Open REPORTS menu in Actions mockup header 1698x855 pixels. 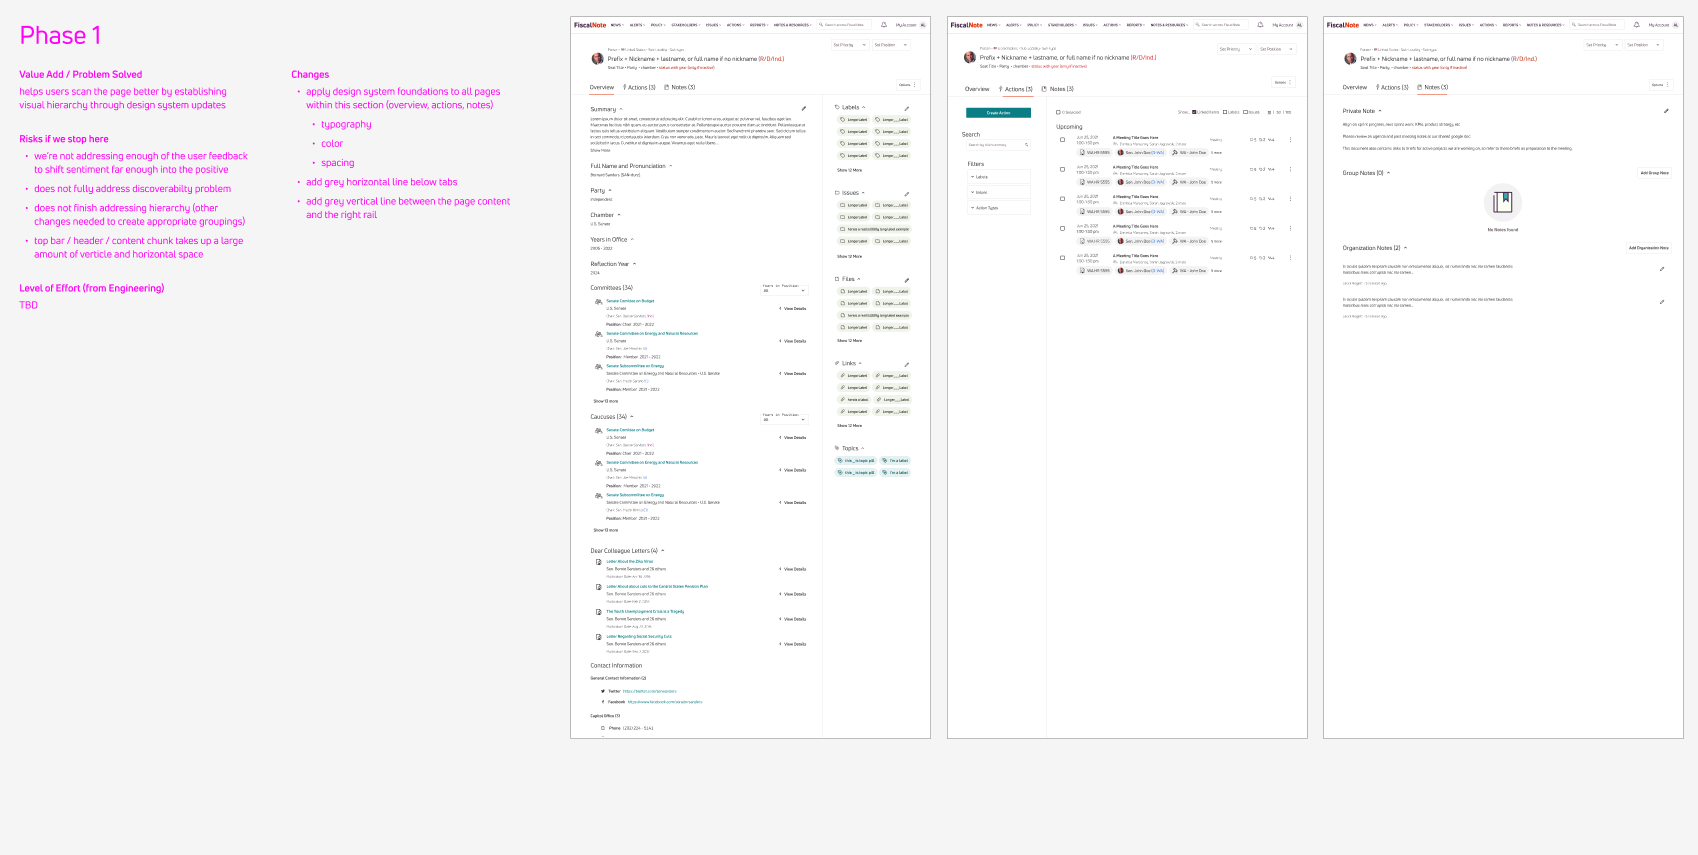[1136, 25]
